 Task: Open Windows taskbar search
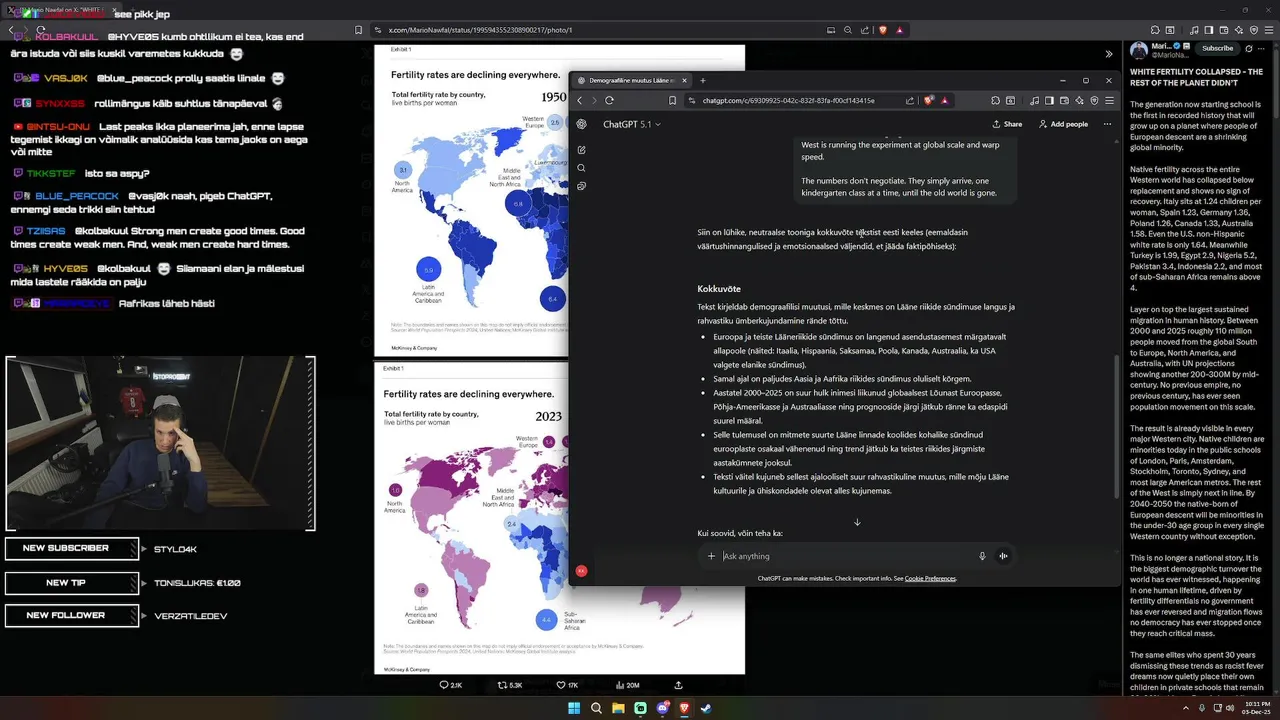coord(597,709)
